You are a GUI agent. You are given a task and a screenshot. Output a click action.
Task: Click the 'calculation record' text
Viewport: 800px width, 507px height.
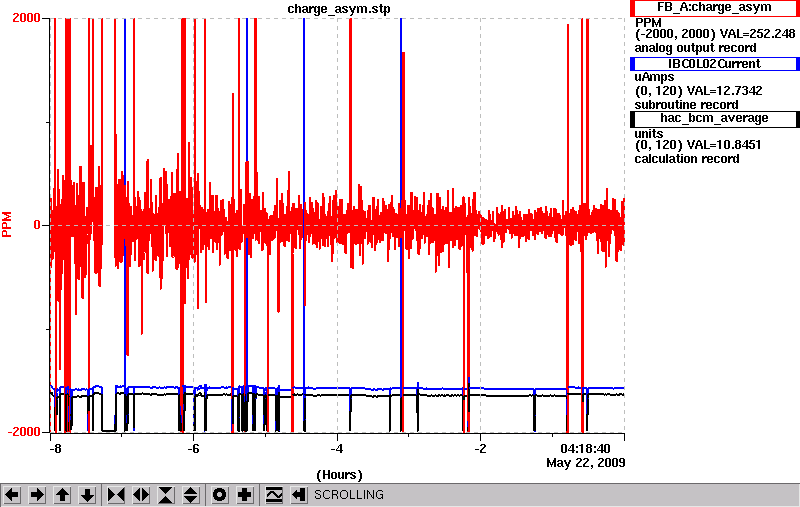(687, 159)
